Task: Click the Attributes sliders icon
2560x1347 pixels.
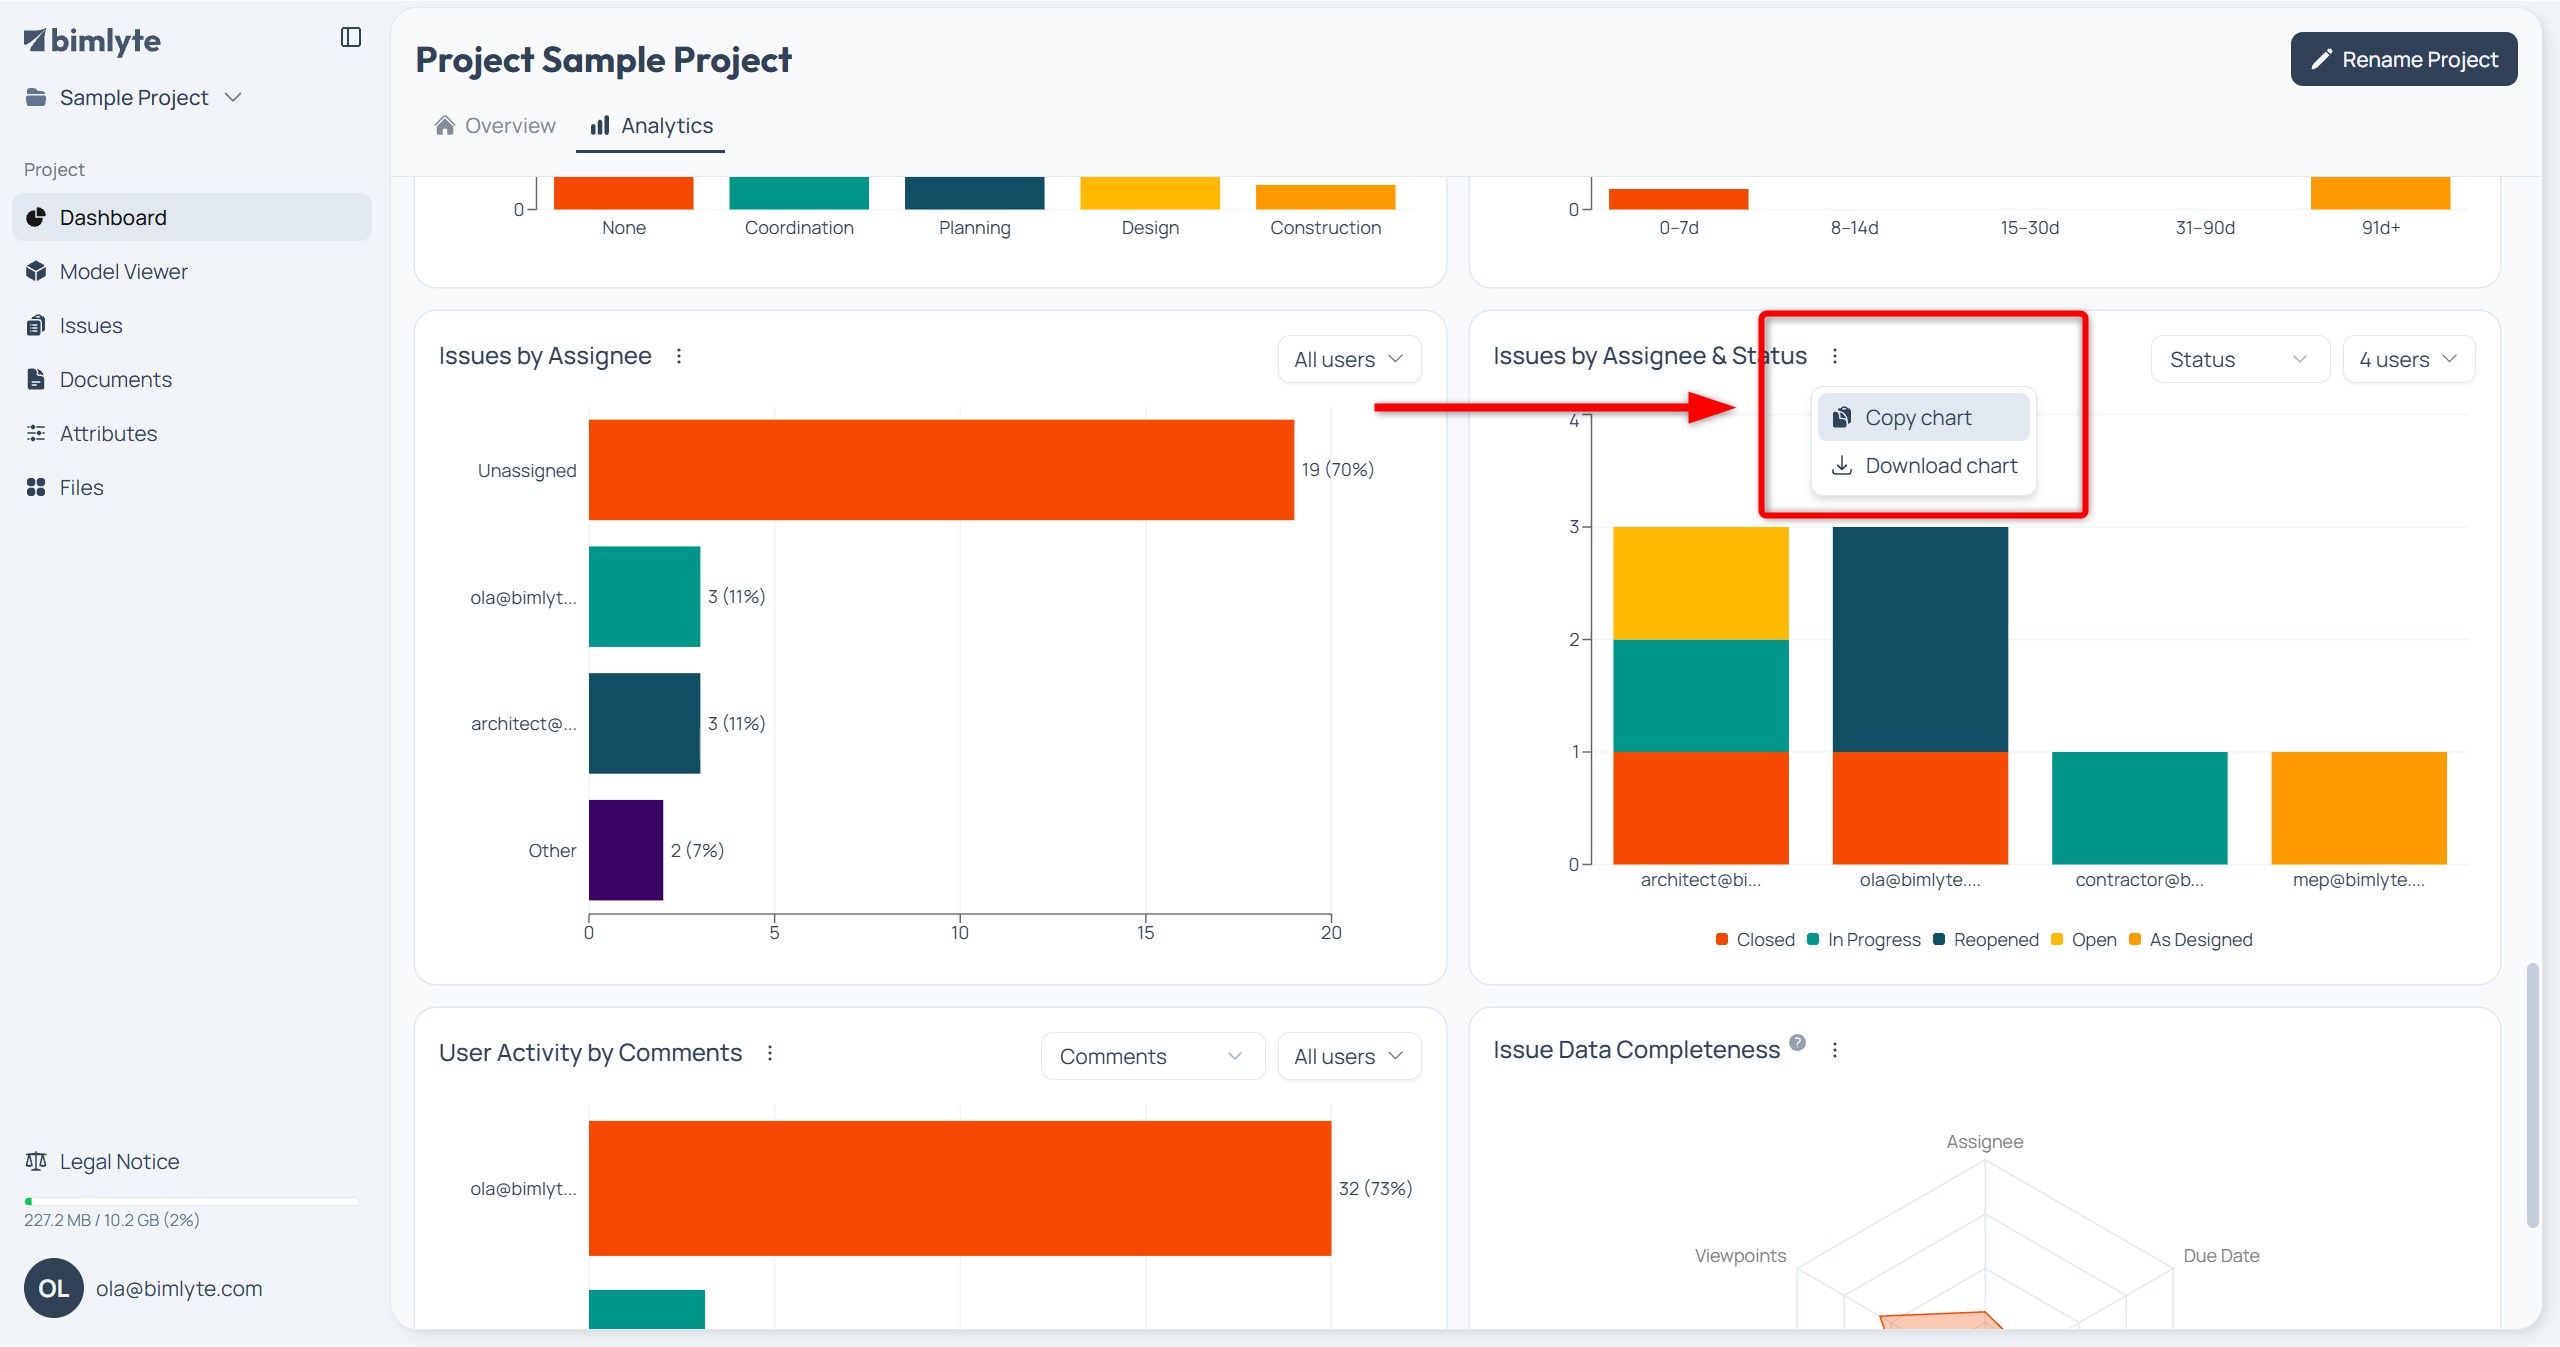Action: coord(36,433)
